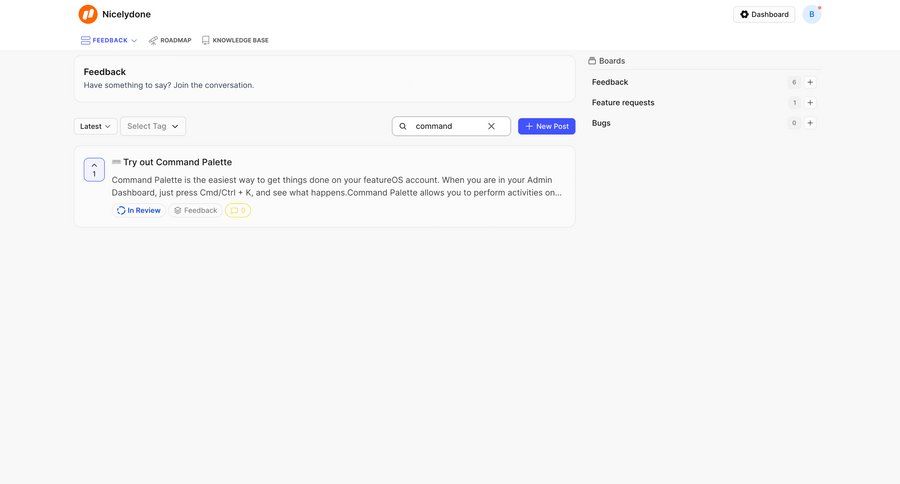Image resolution: width=900 pixels, height=484 pixels.
Task: Click the Feedback board count 6
Action: point(794,82)
